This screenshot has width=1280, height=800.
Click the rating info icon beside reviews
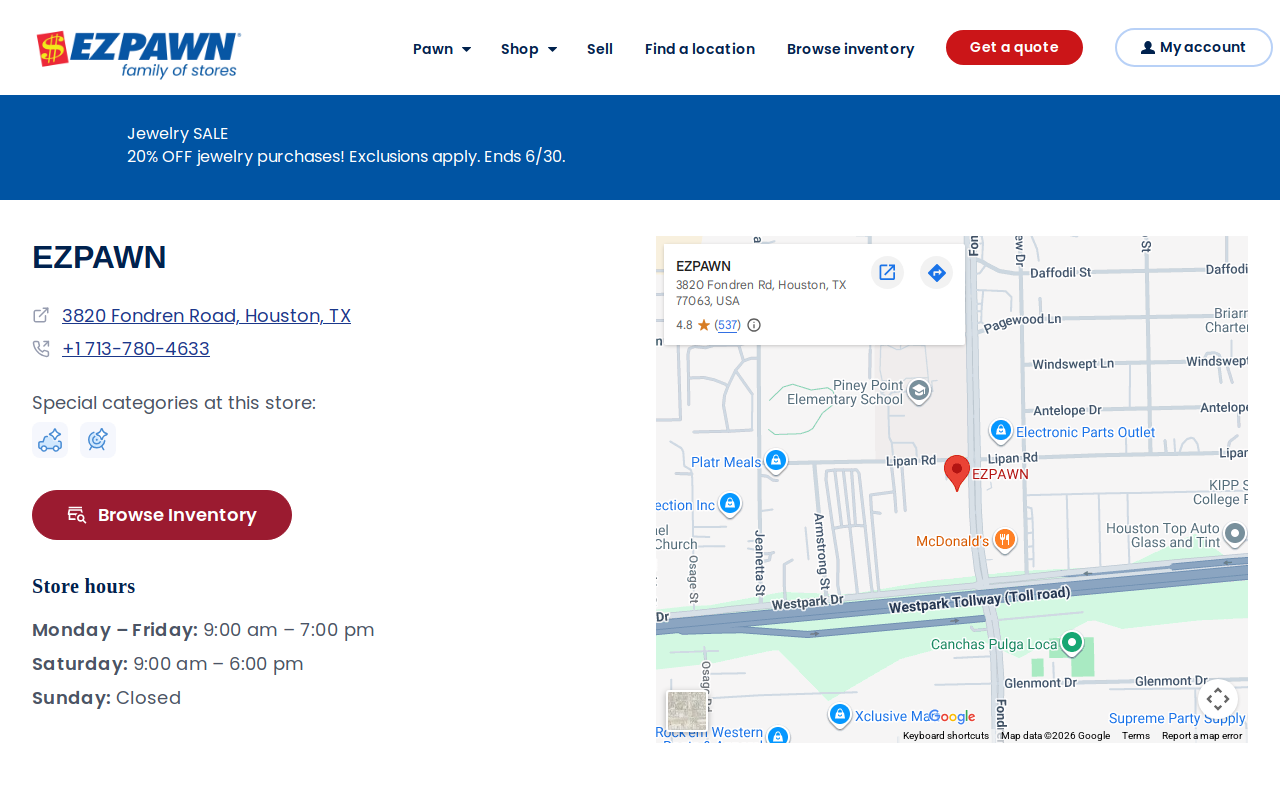coord(754,325)
